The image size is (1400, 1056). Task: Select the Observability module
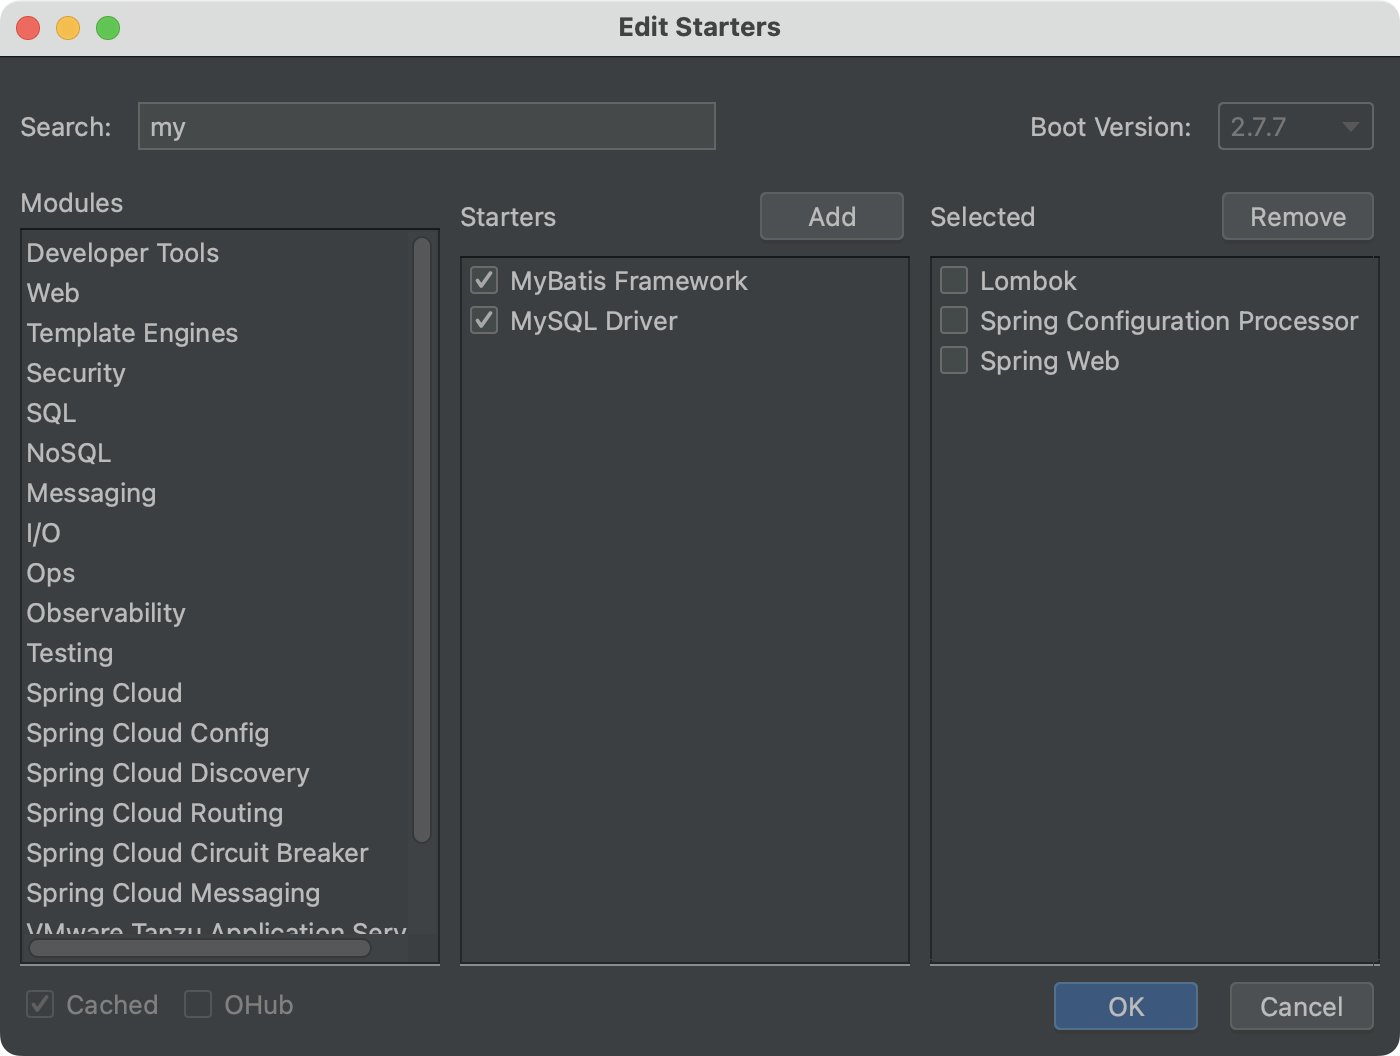coord(106,613)
